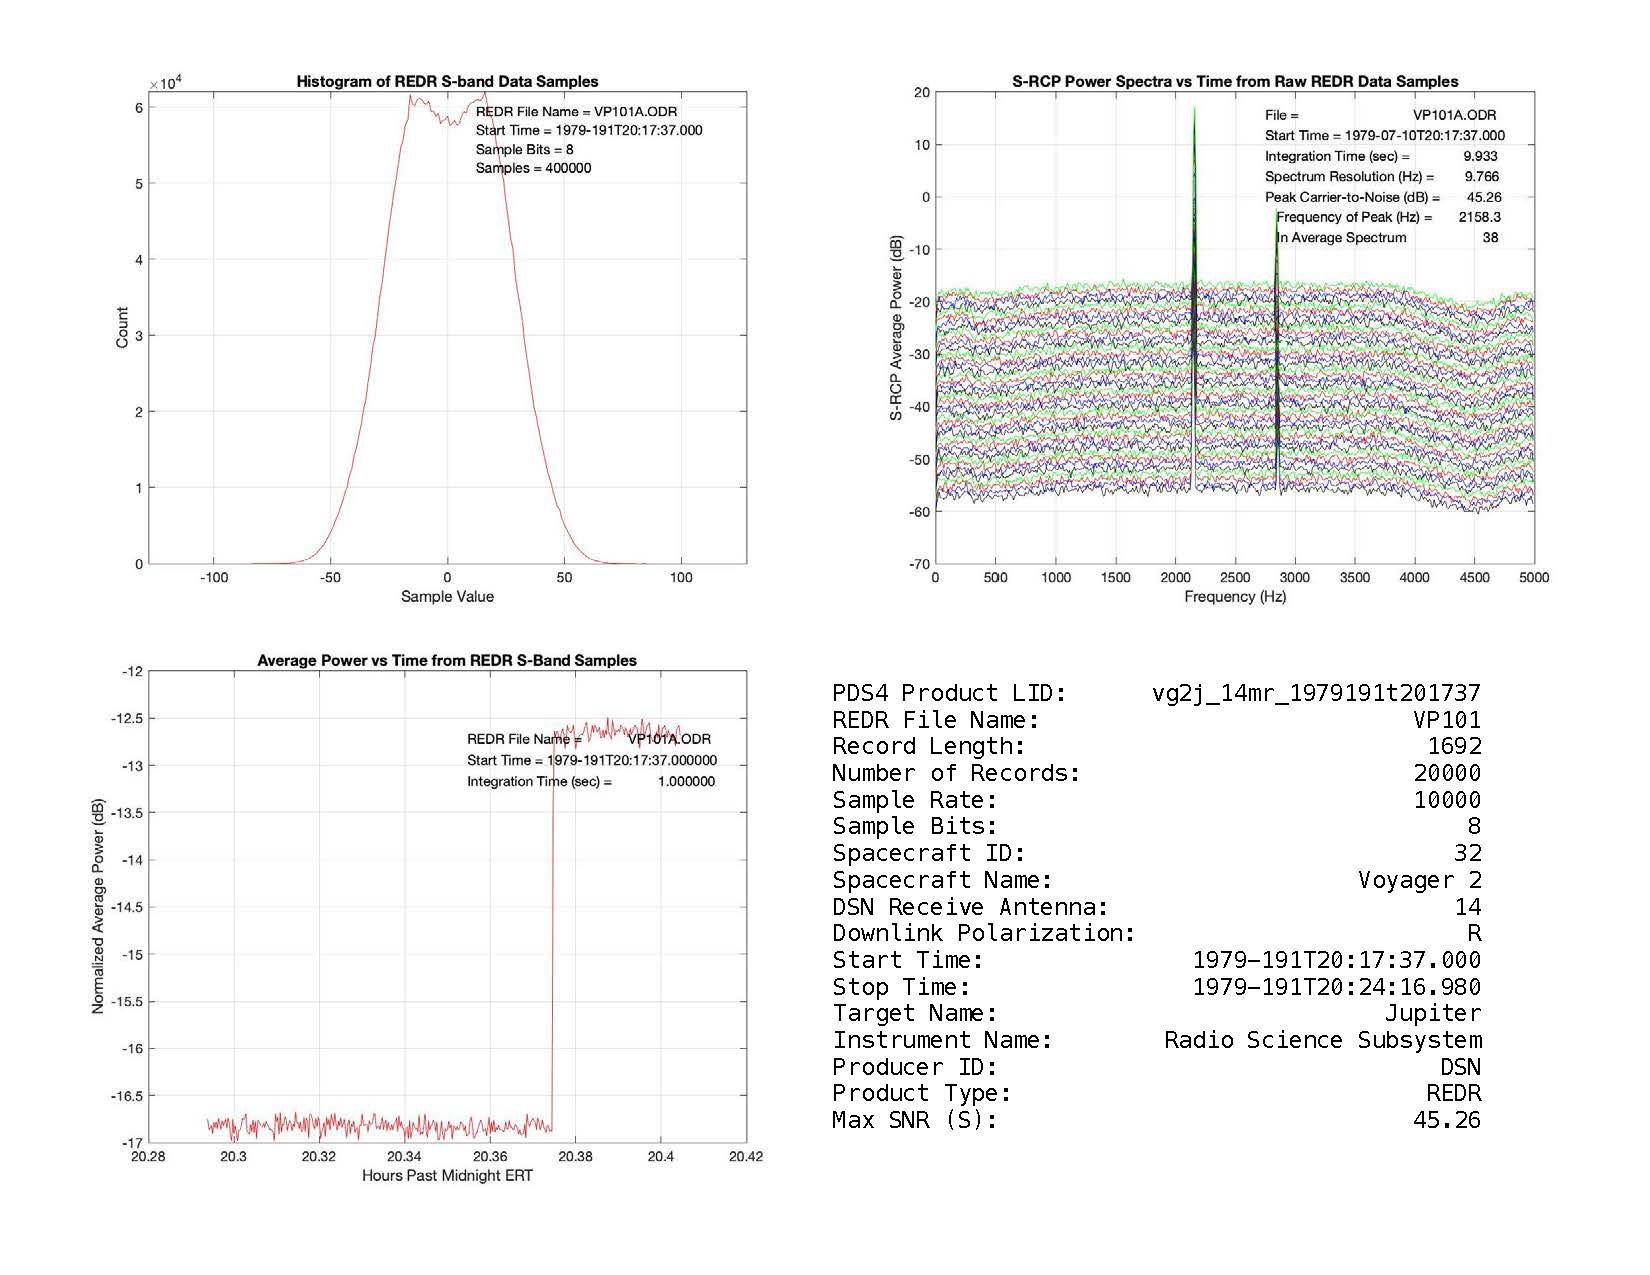This screenshot has width=1650, height=1275.
Task: Click the Histogram of REDR S-band plot title
Action: click(447, 82)
